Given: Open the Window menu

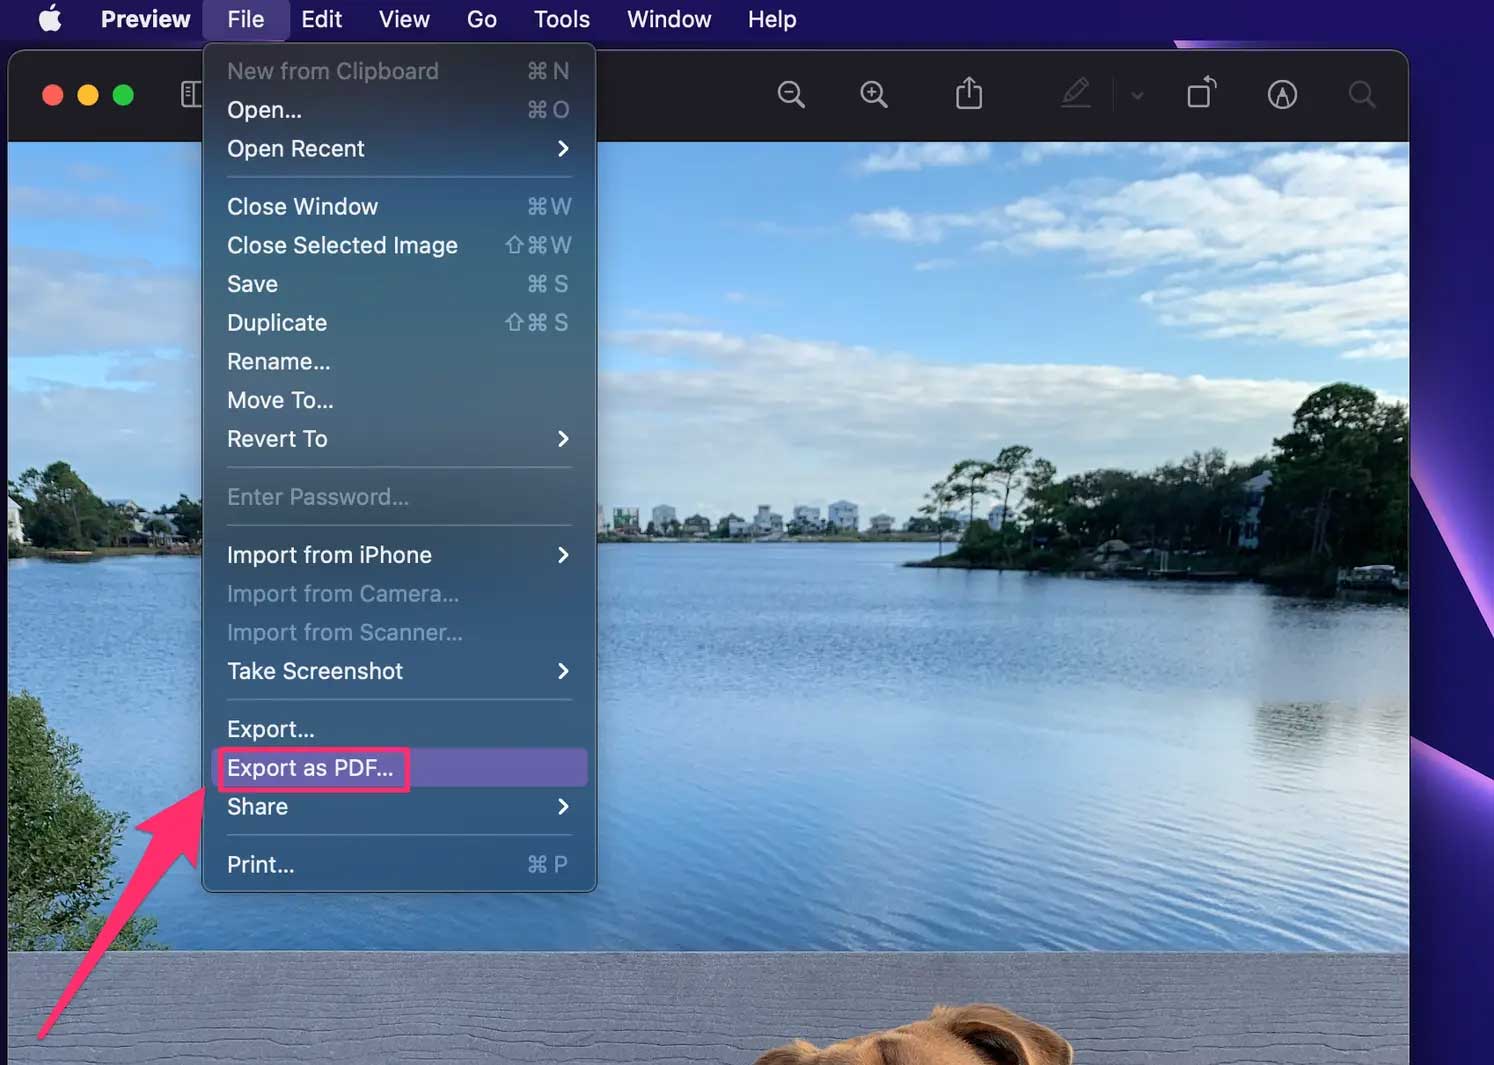Looking at the screenshot, I should (x=669, y=19).
